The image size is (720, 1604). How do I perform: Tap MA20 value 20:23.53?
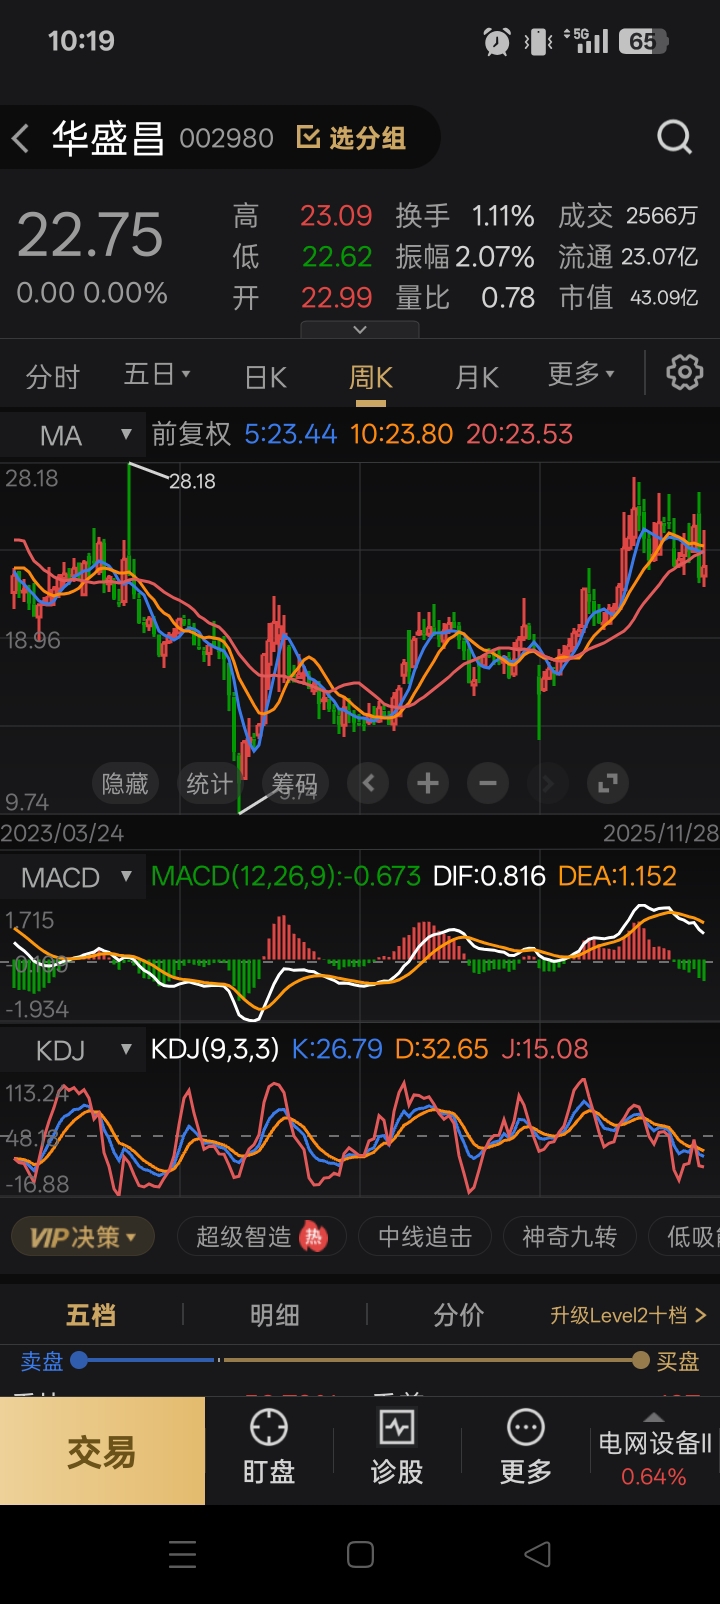pyautogui.click(x=520, y=434)
